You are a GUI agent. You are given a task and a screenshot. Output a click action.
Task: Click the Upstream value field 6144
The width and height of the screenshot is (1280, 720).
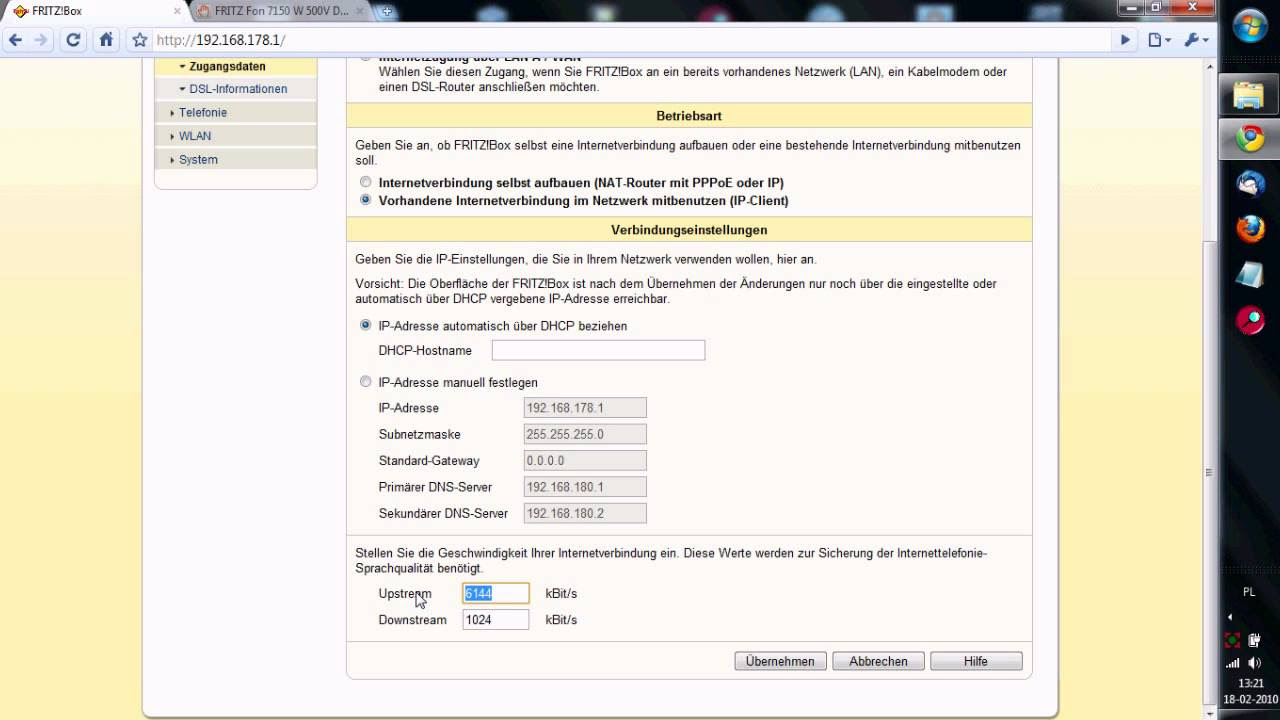495,593
